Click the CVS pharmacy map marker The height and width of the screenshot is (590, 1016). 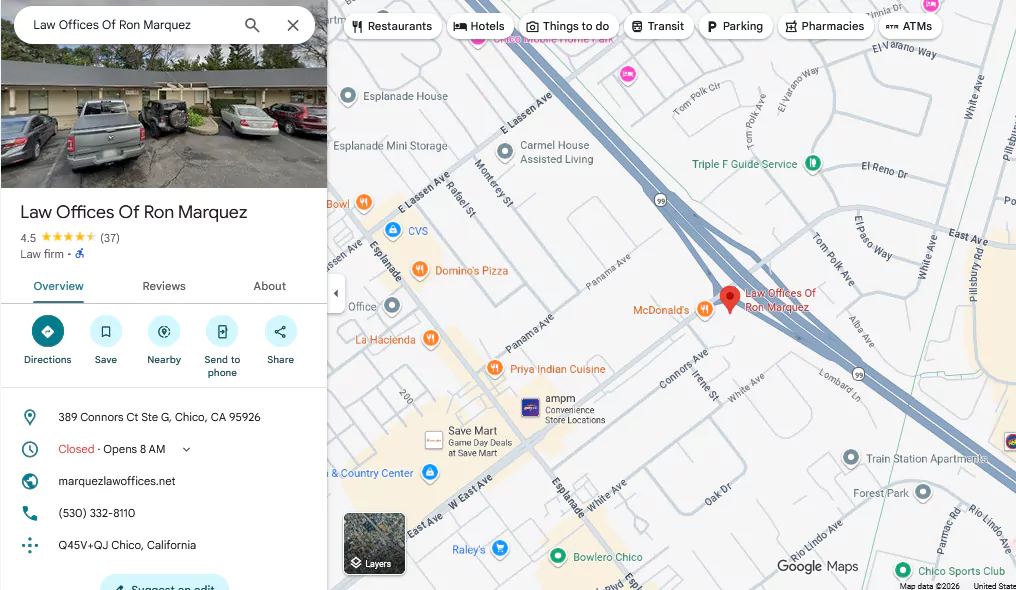(393, 230)
